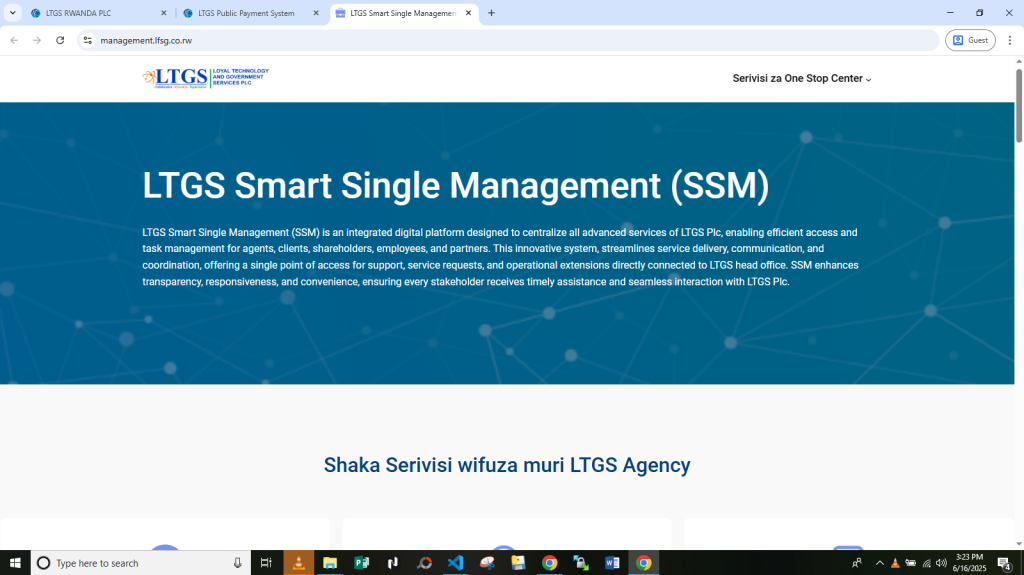
Task: Open the active Chrome window taskbar icon
Action: 644,563
